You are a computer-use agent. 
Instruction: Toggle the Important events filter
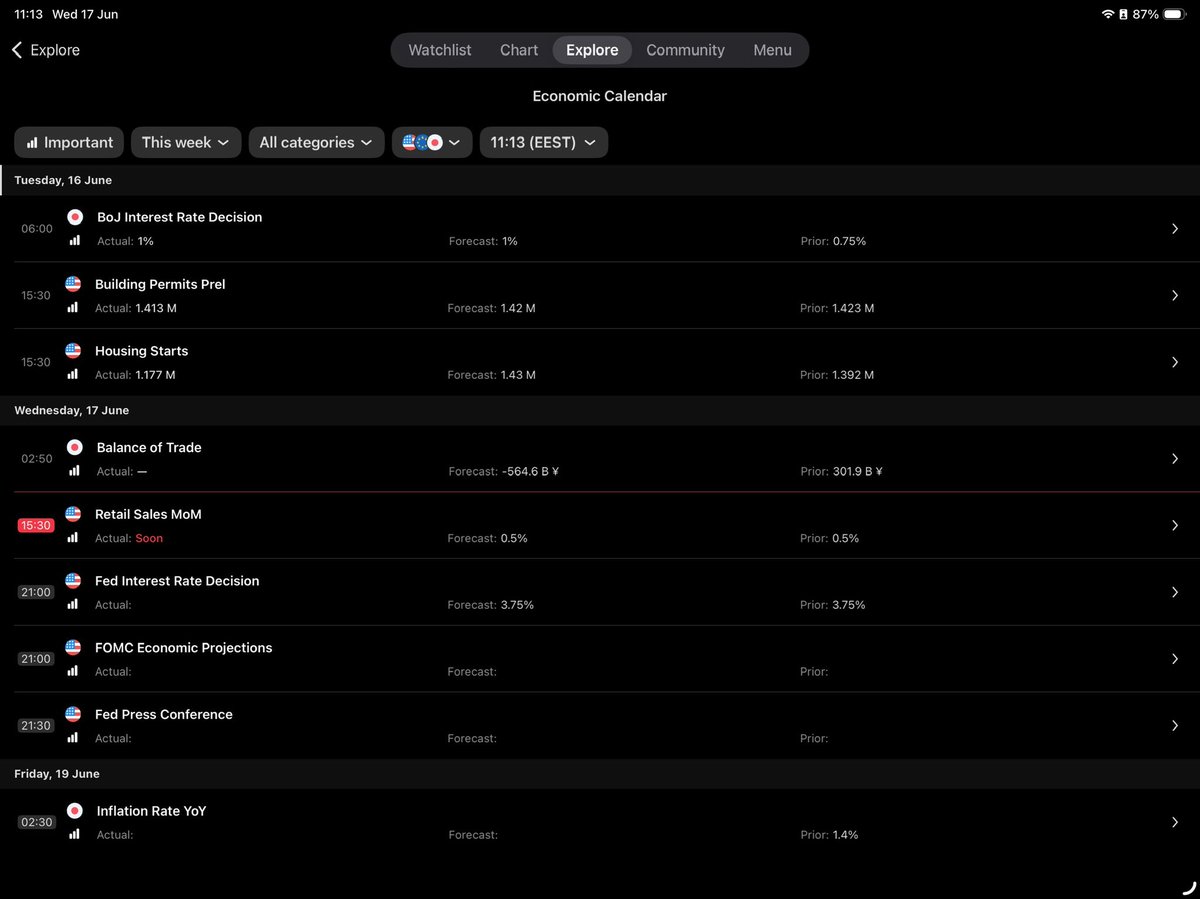[x=69, y=142]
